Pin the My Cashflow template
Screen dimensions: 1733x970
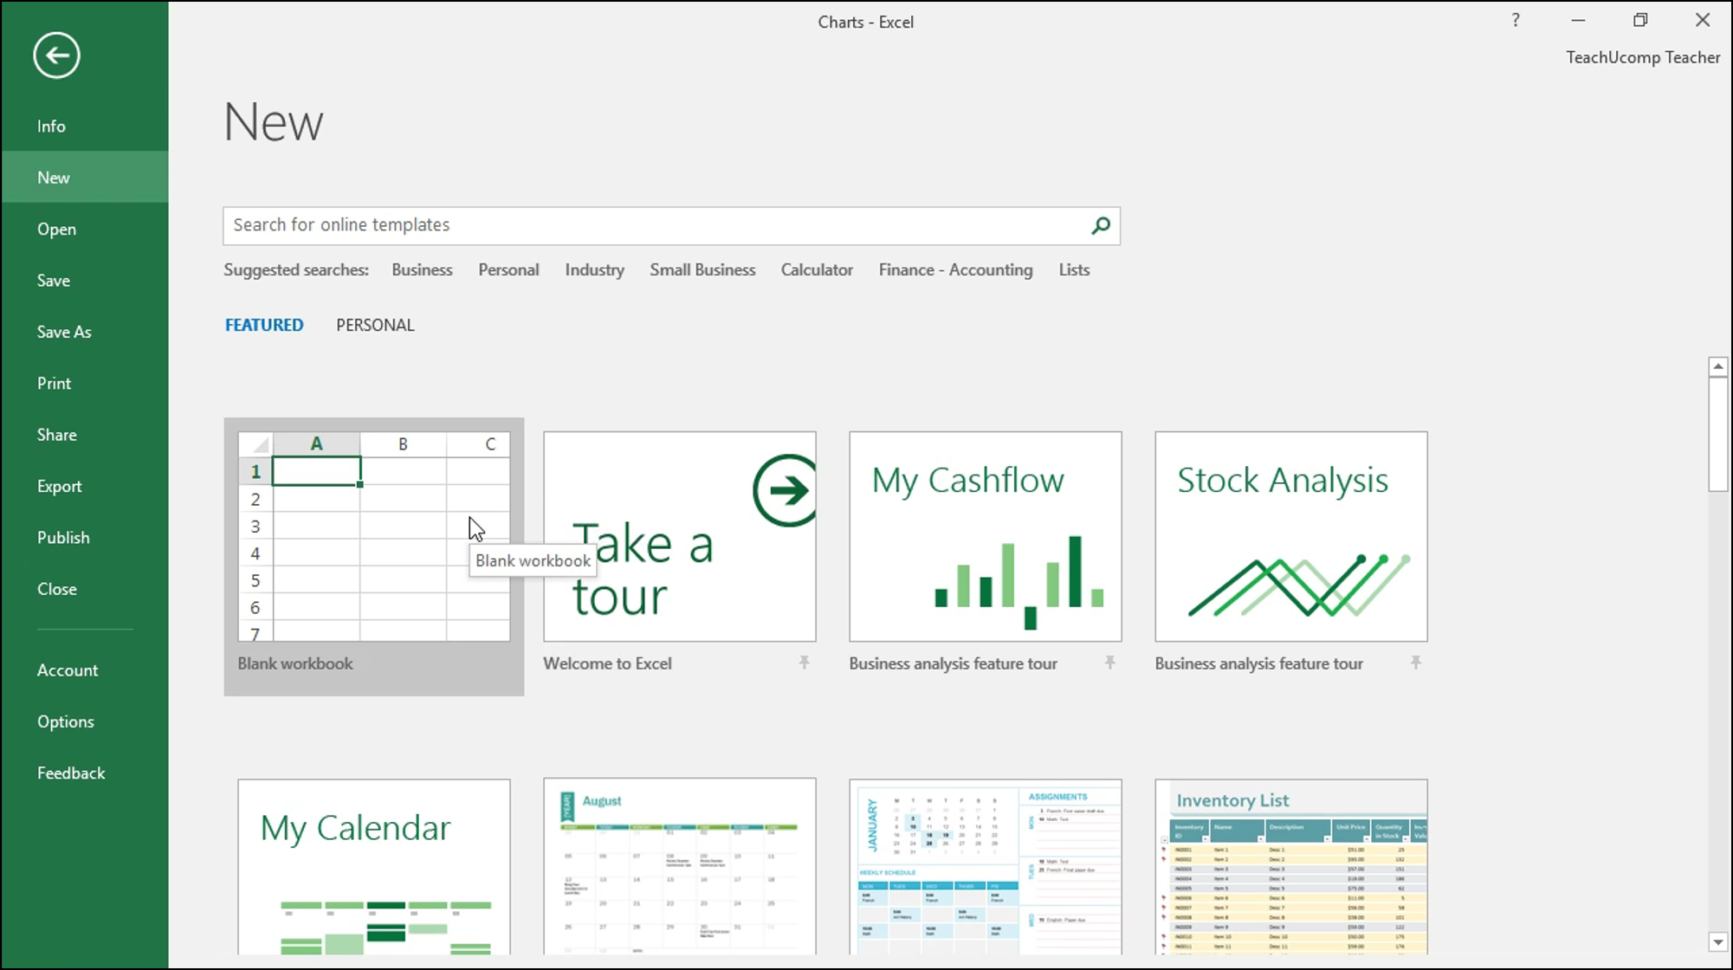coord(1112,663)
